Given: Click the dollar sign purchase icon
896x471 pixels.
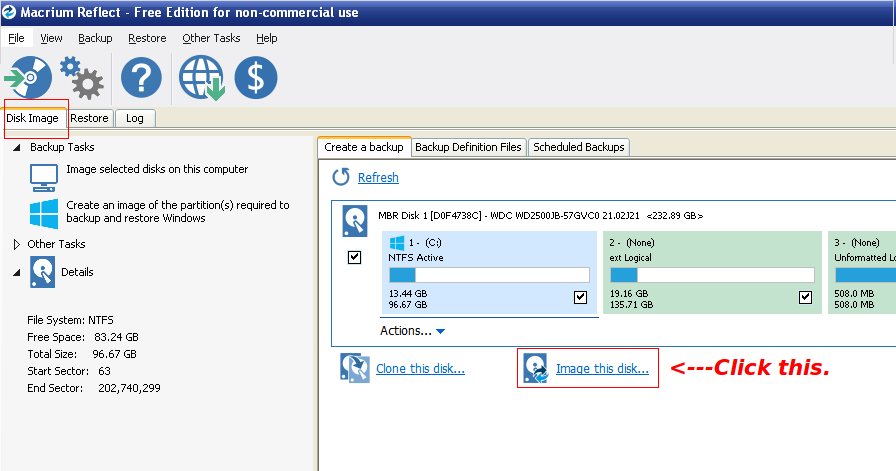Looking at the screenshot, I should click(x=256, y=78).
